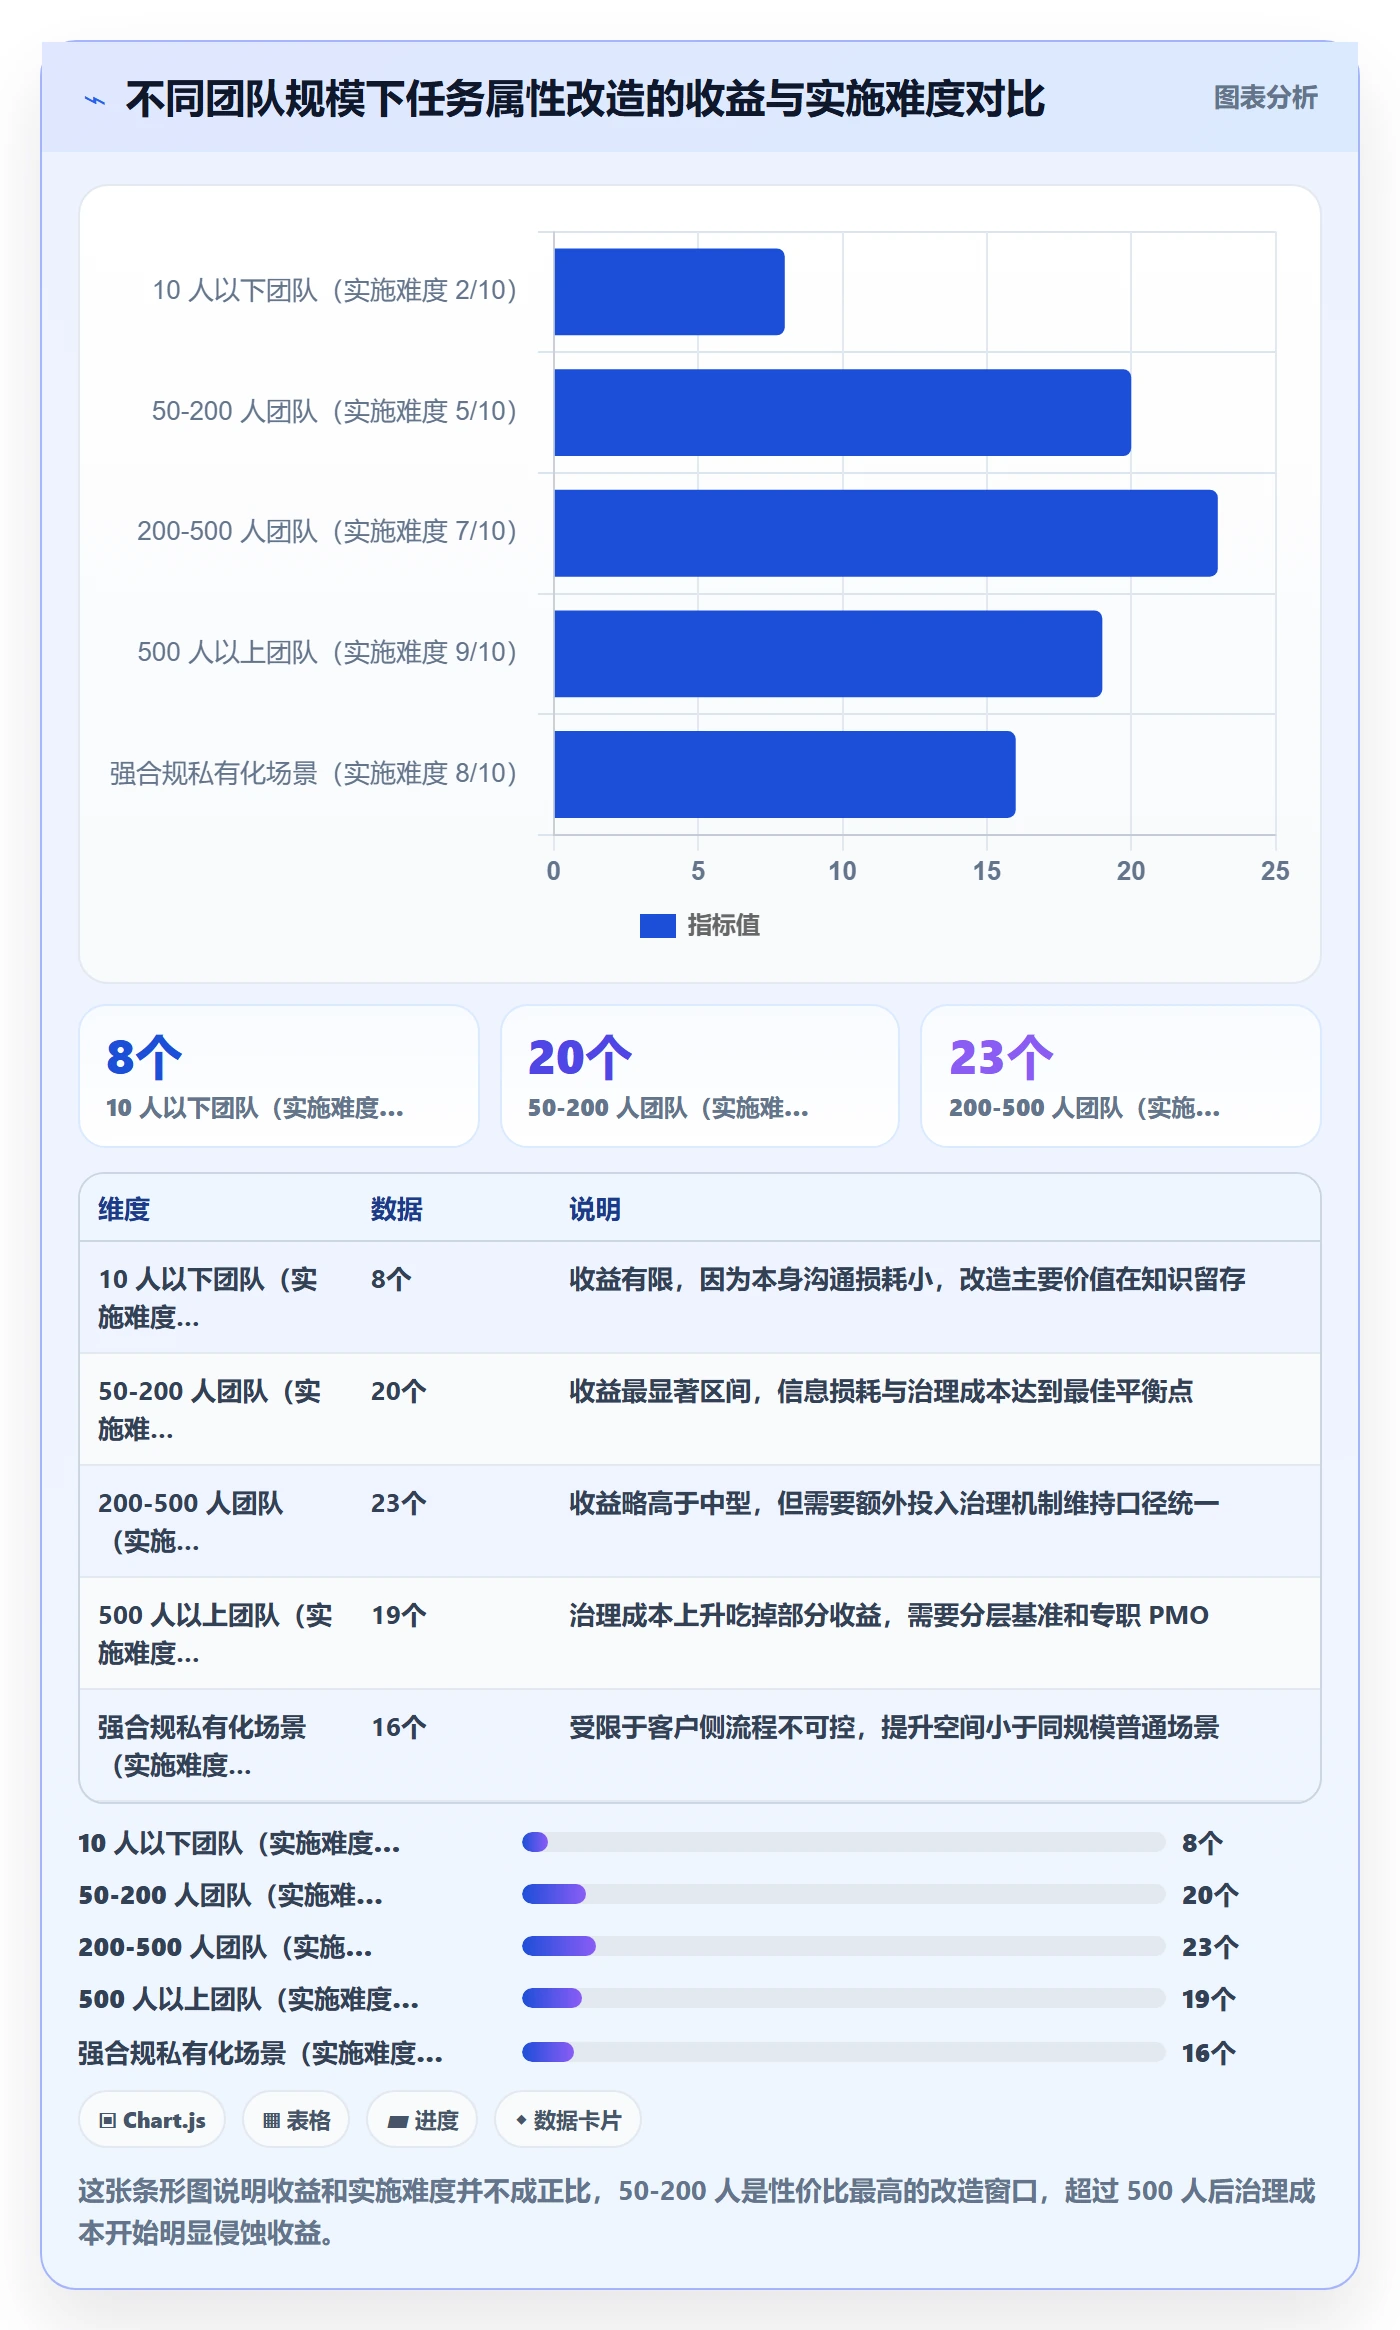This screenshot has width=1400, height=2330.
Task: Click the progress bar showing 23个
Action: 844,1946
